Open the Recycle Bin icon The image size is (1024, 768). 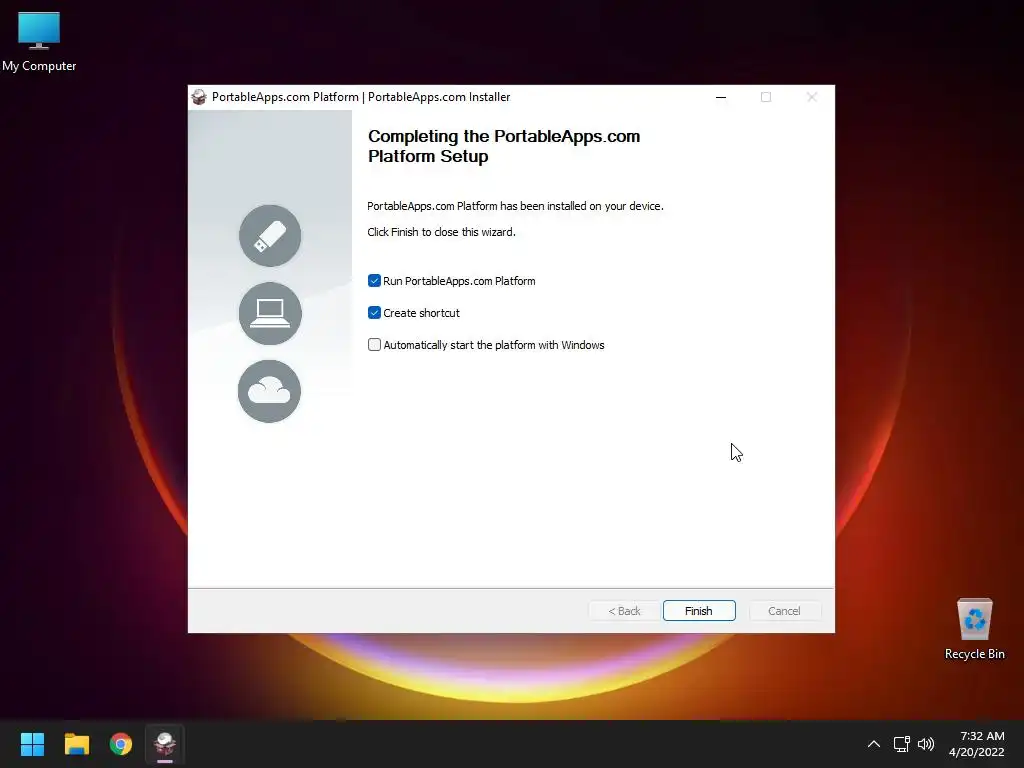(974, 630)
